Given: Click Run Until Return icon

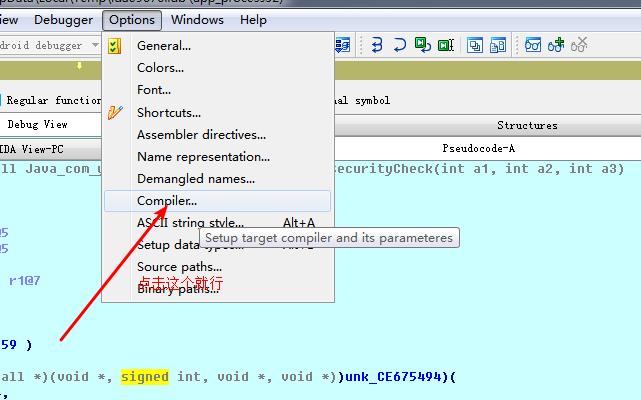Looking at the screenshot, I should click(423, 45).
